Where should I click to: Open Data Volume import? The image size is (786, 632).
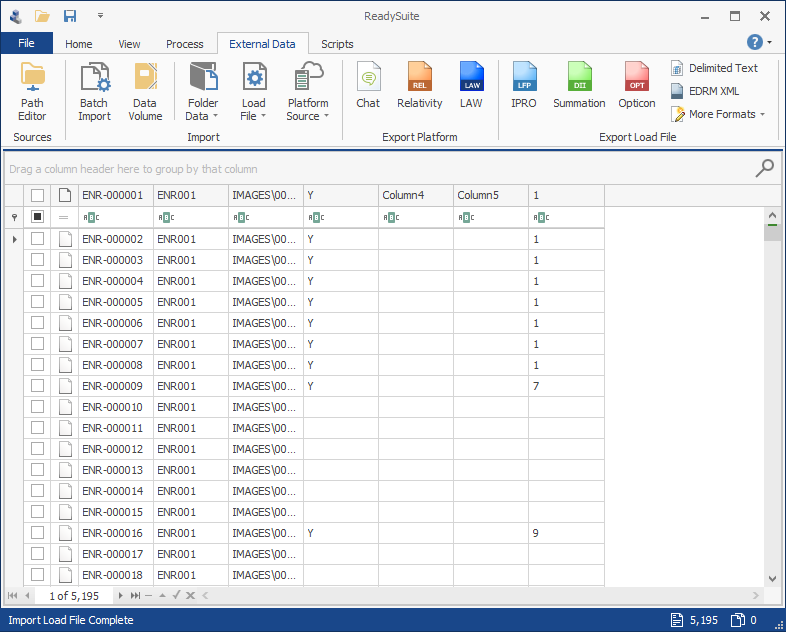[145, 91]
